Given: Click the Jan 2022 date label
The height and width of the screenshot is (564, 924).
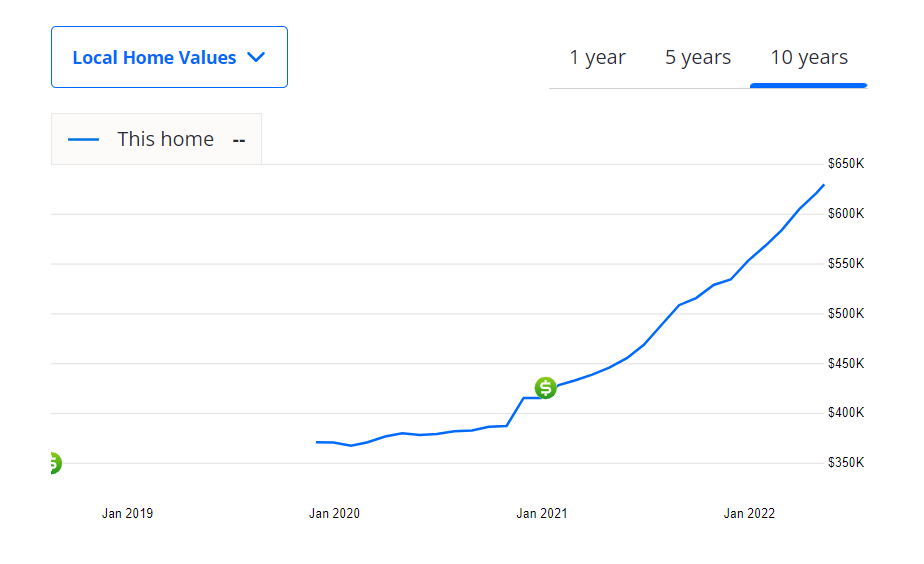Looking at the screenshot, I should tap(749, 514).
